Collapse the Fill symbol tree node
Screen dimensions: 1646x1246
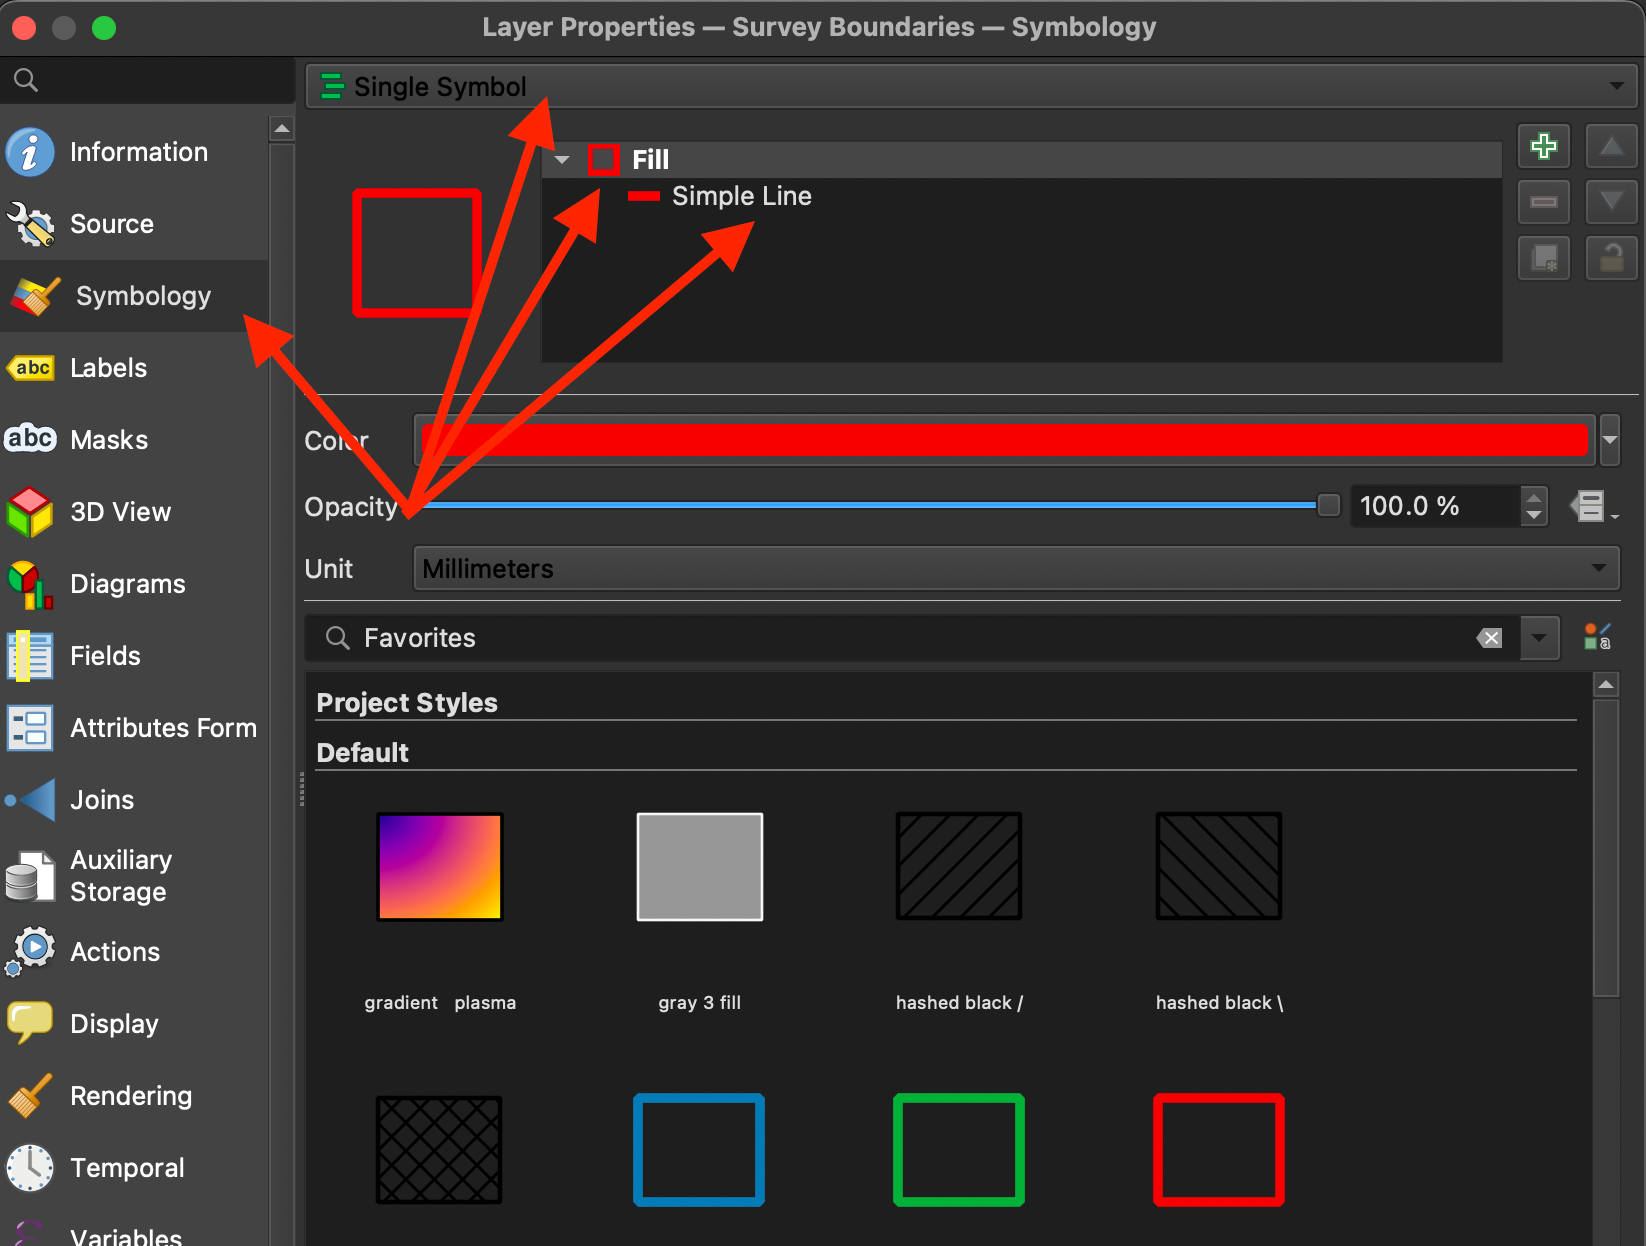[x=562, y=160]
